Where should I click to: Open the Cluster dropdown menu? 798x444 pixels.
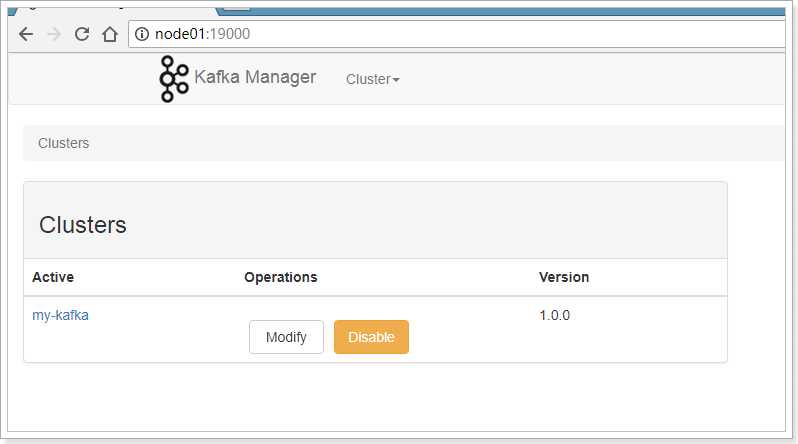coord(372,79)
